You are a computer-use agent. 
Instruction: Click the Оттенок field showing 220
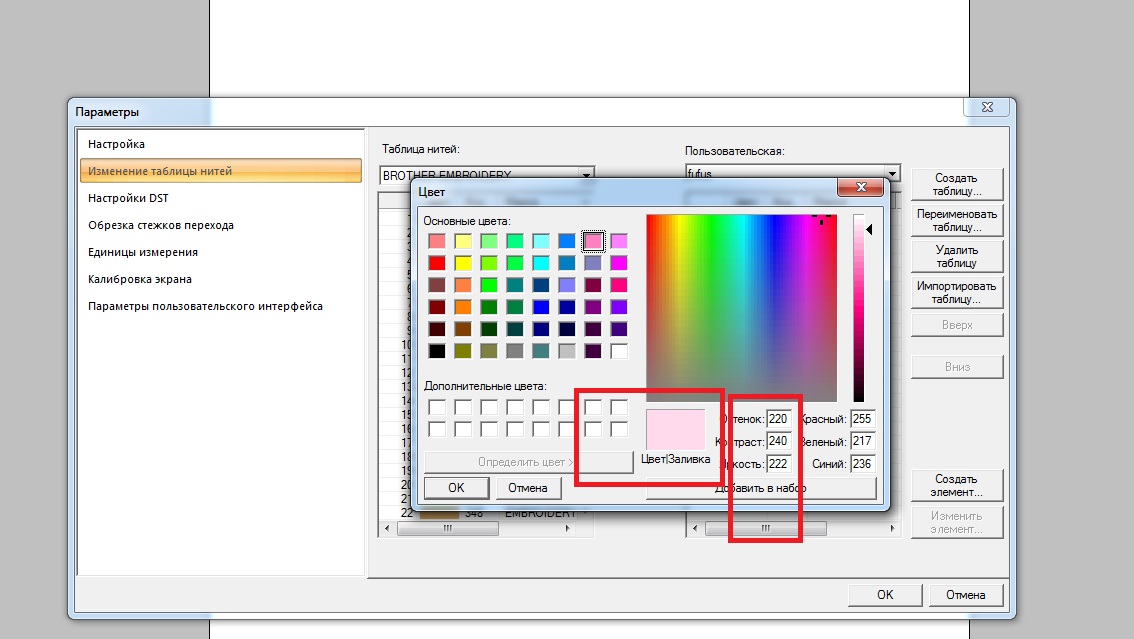pyautogui.click(x=778, y=419)
